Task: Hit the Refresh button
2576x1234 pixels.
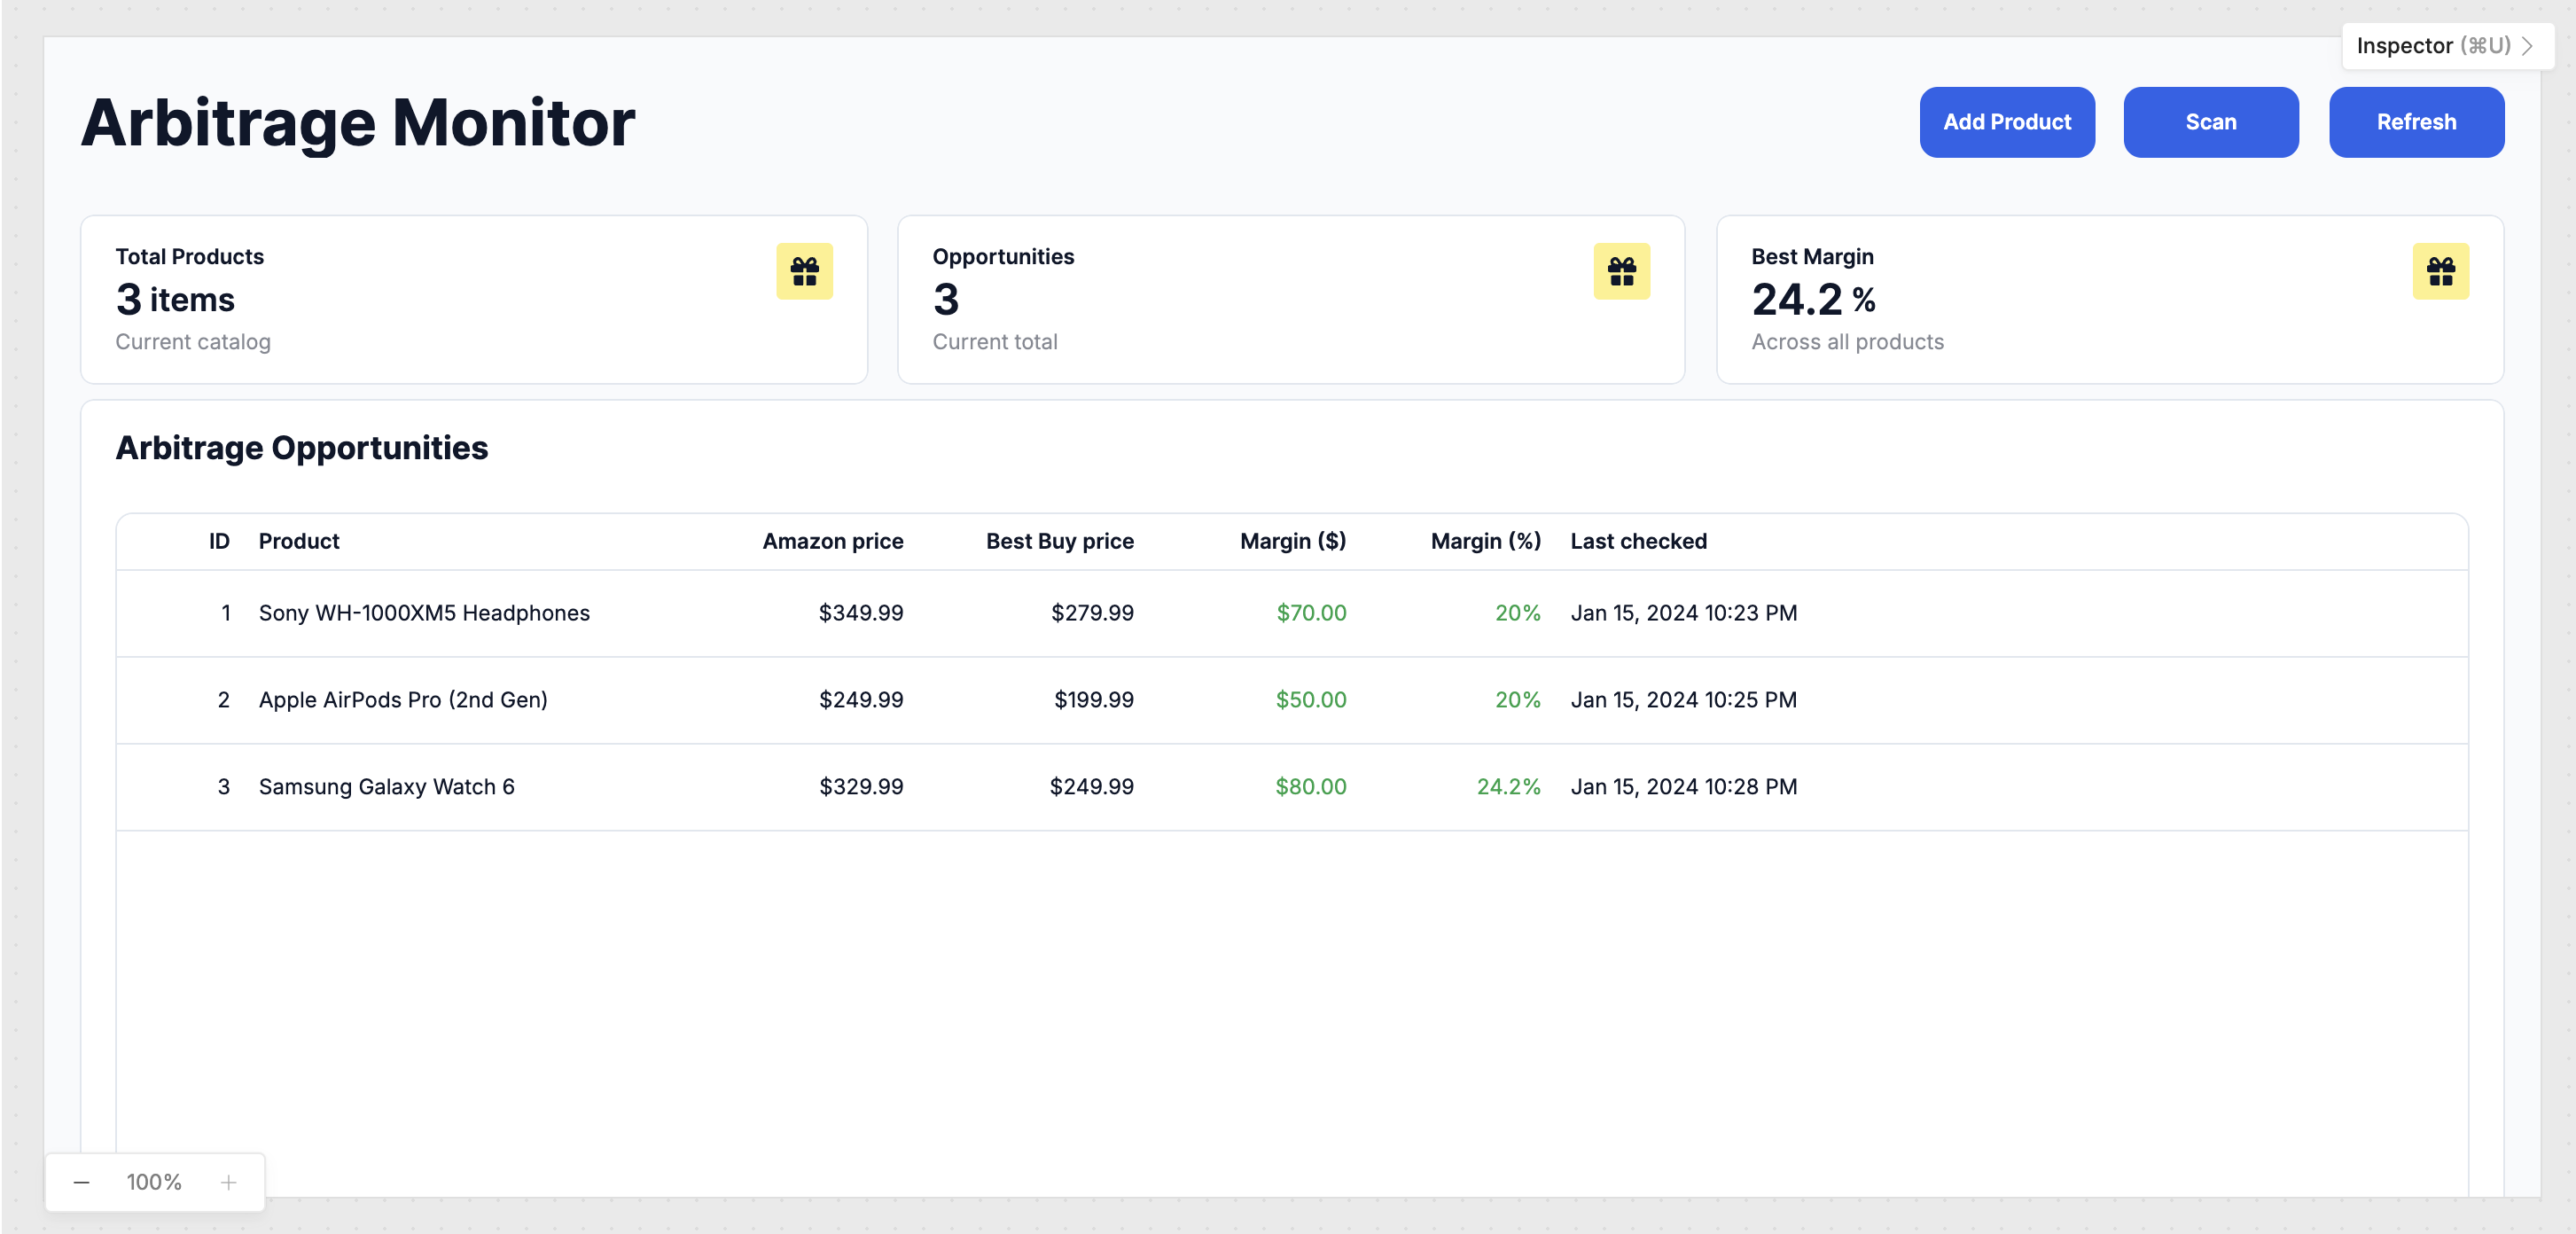Action: coord(2415,122)
